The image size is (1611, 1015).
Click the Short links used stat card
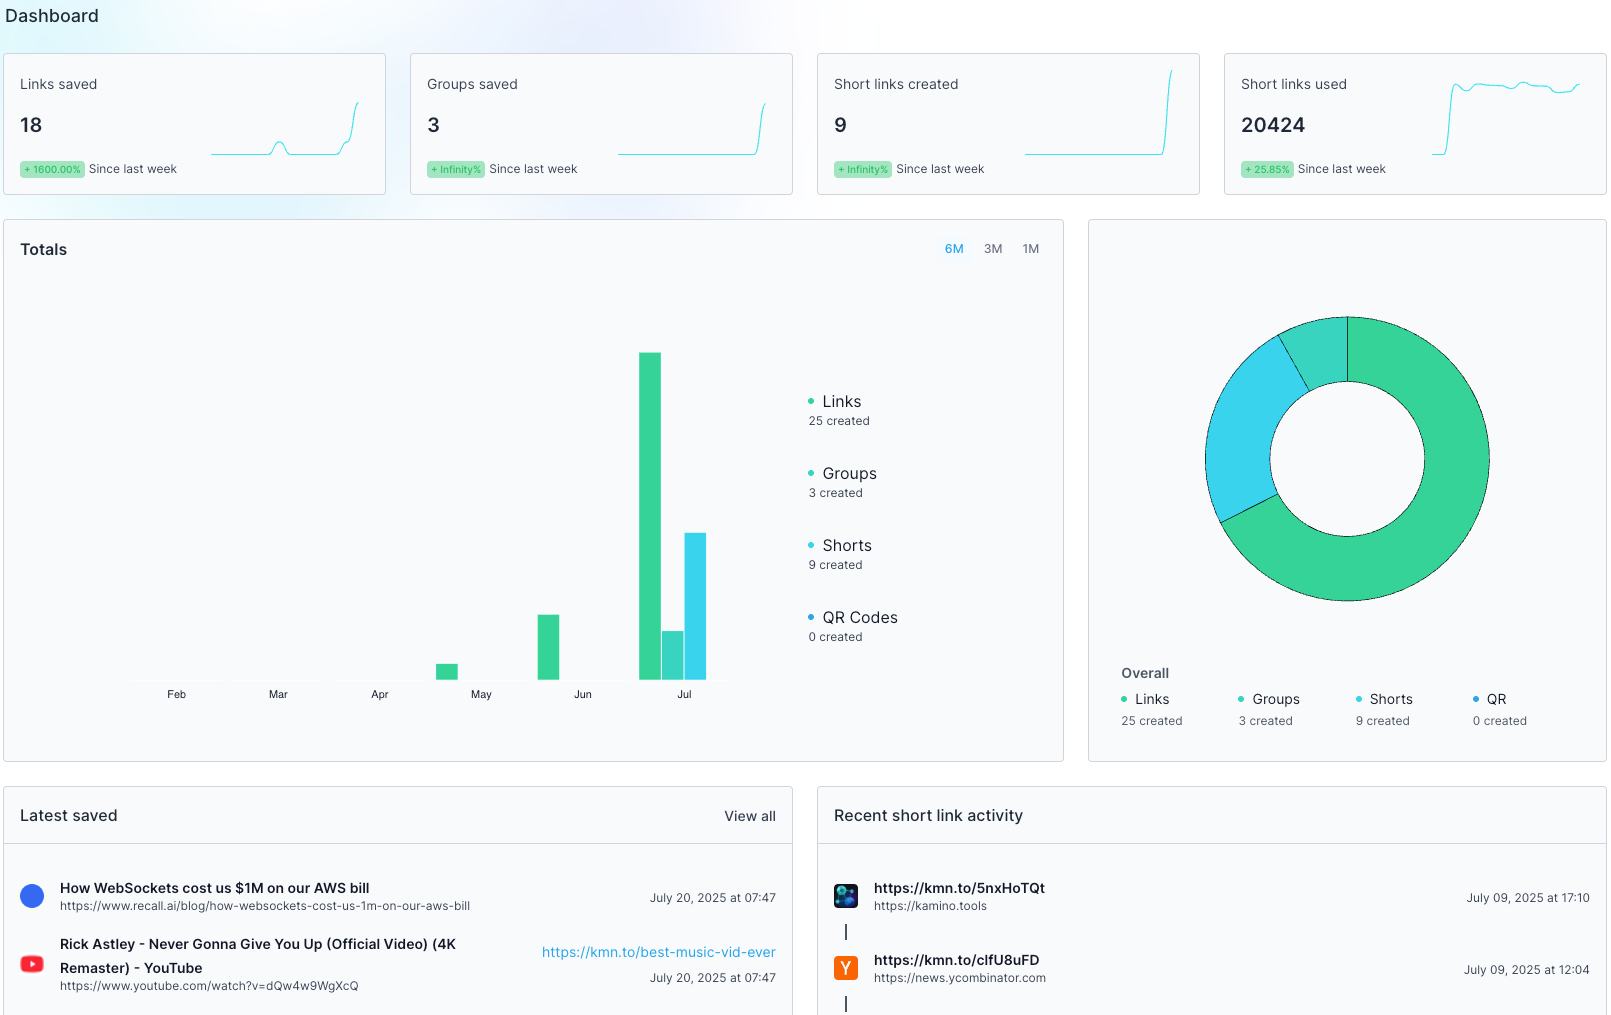pos(1414,124)
